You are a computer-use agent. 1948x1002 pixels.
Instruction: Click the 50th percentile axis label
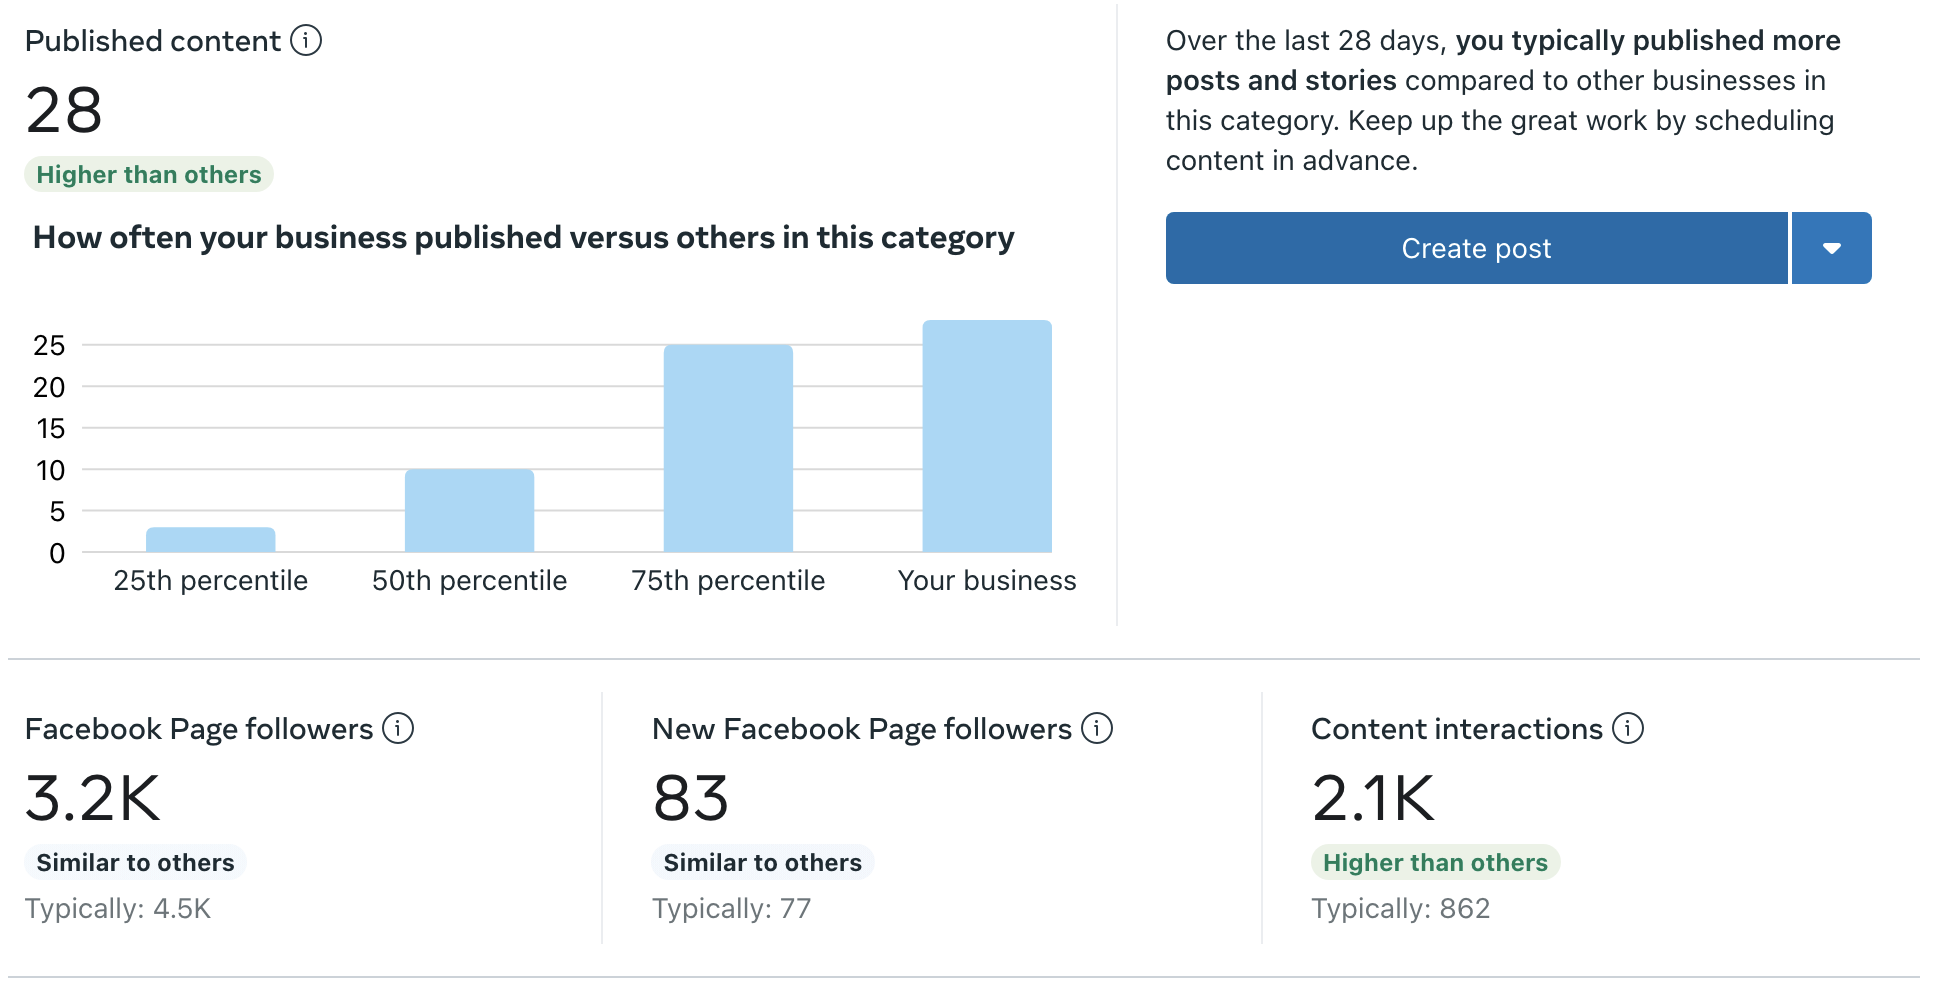click(469, 581)
